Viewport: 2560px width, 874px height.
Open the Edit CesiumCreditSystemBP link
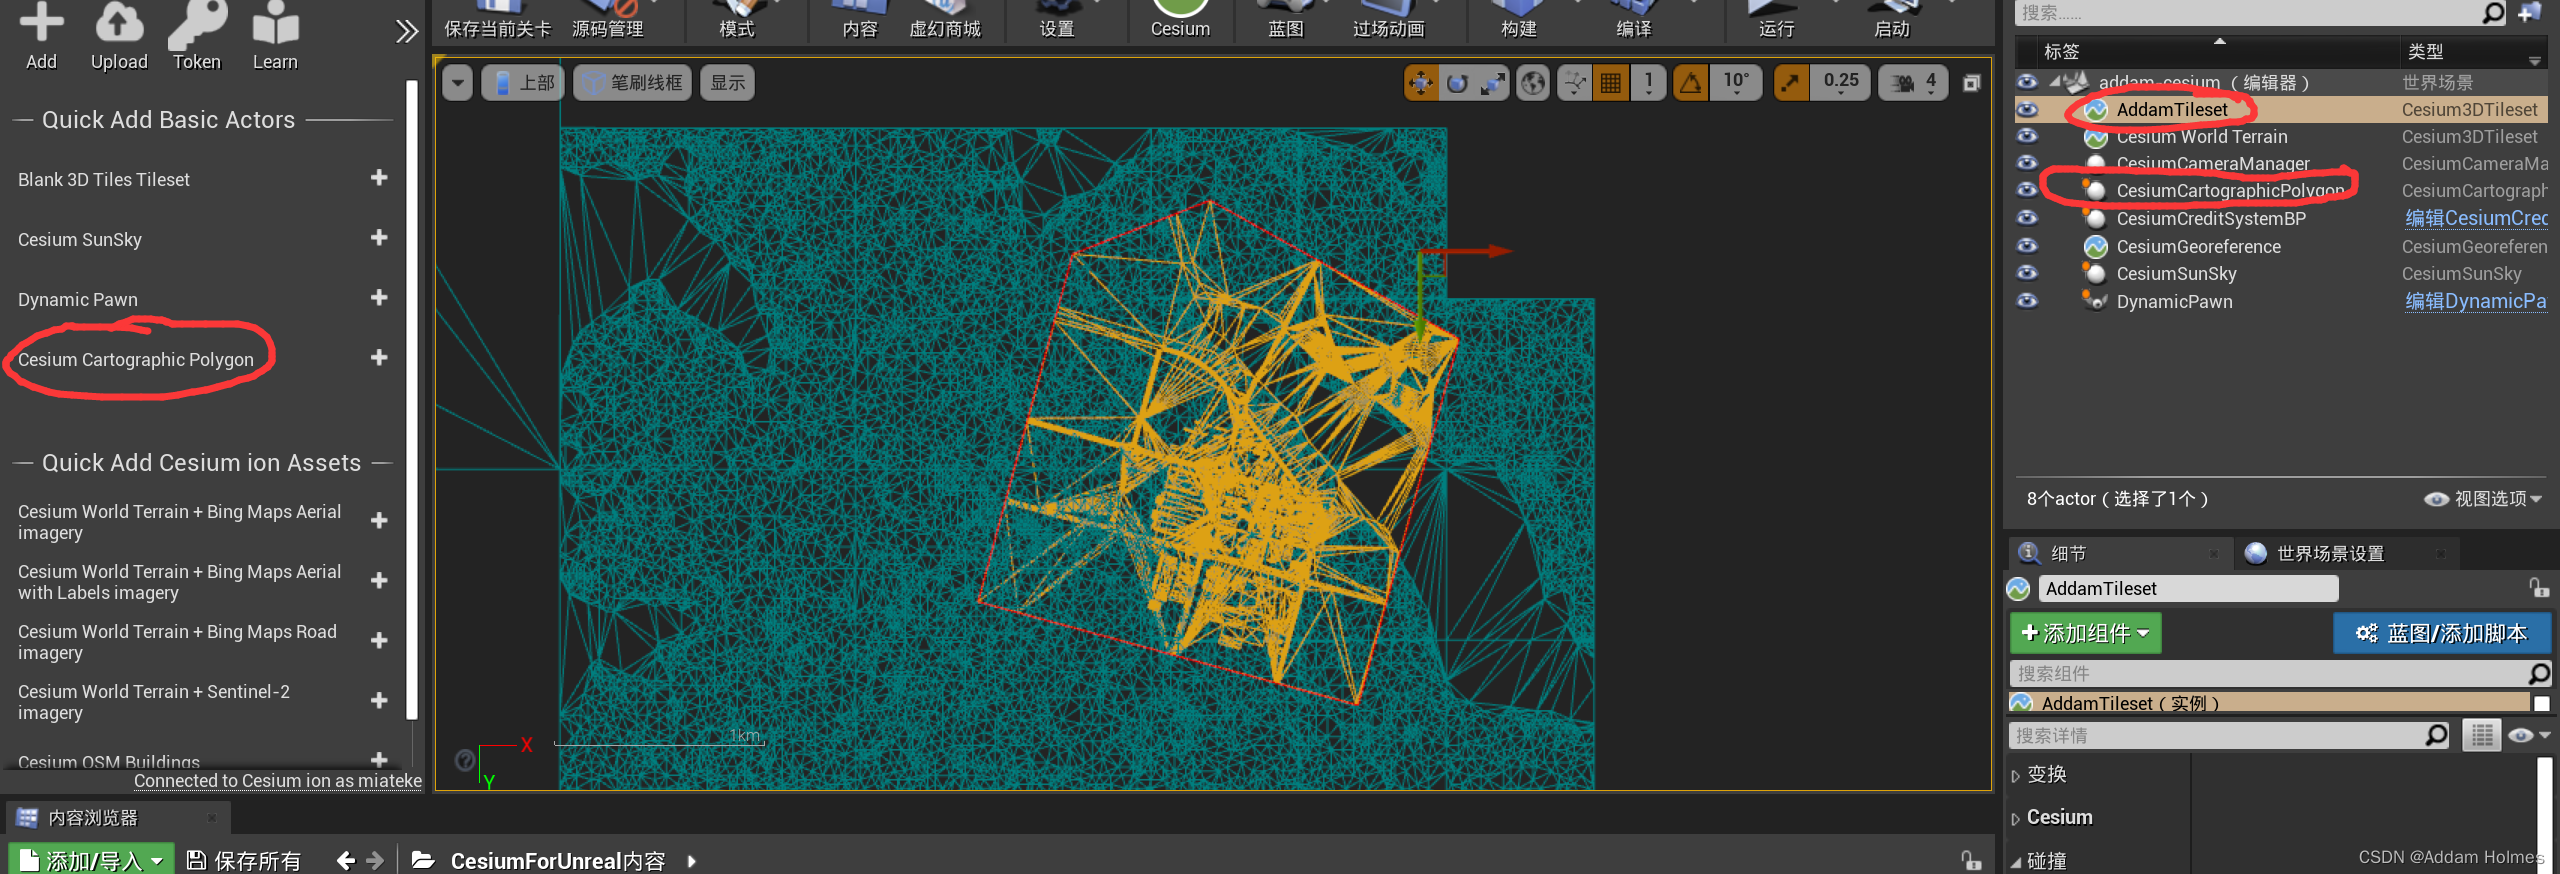pyautogui.click(x=2476, y=219)
